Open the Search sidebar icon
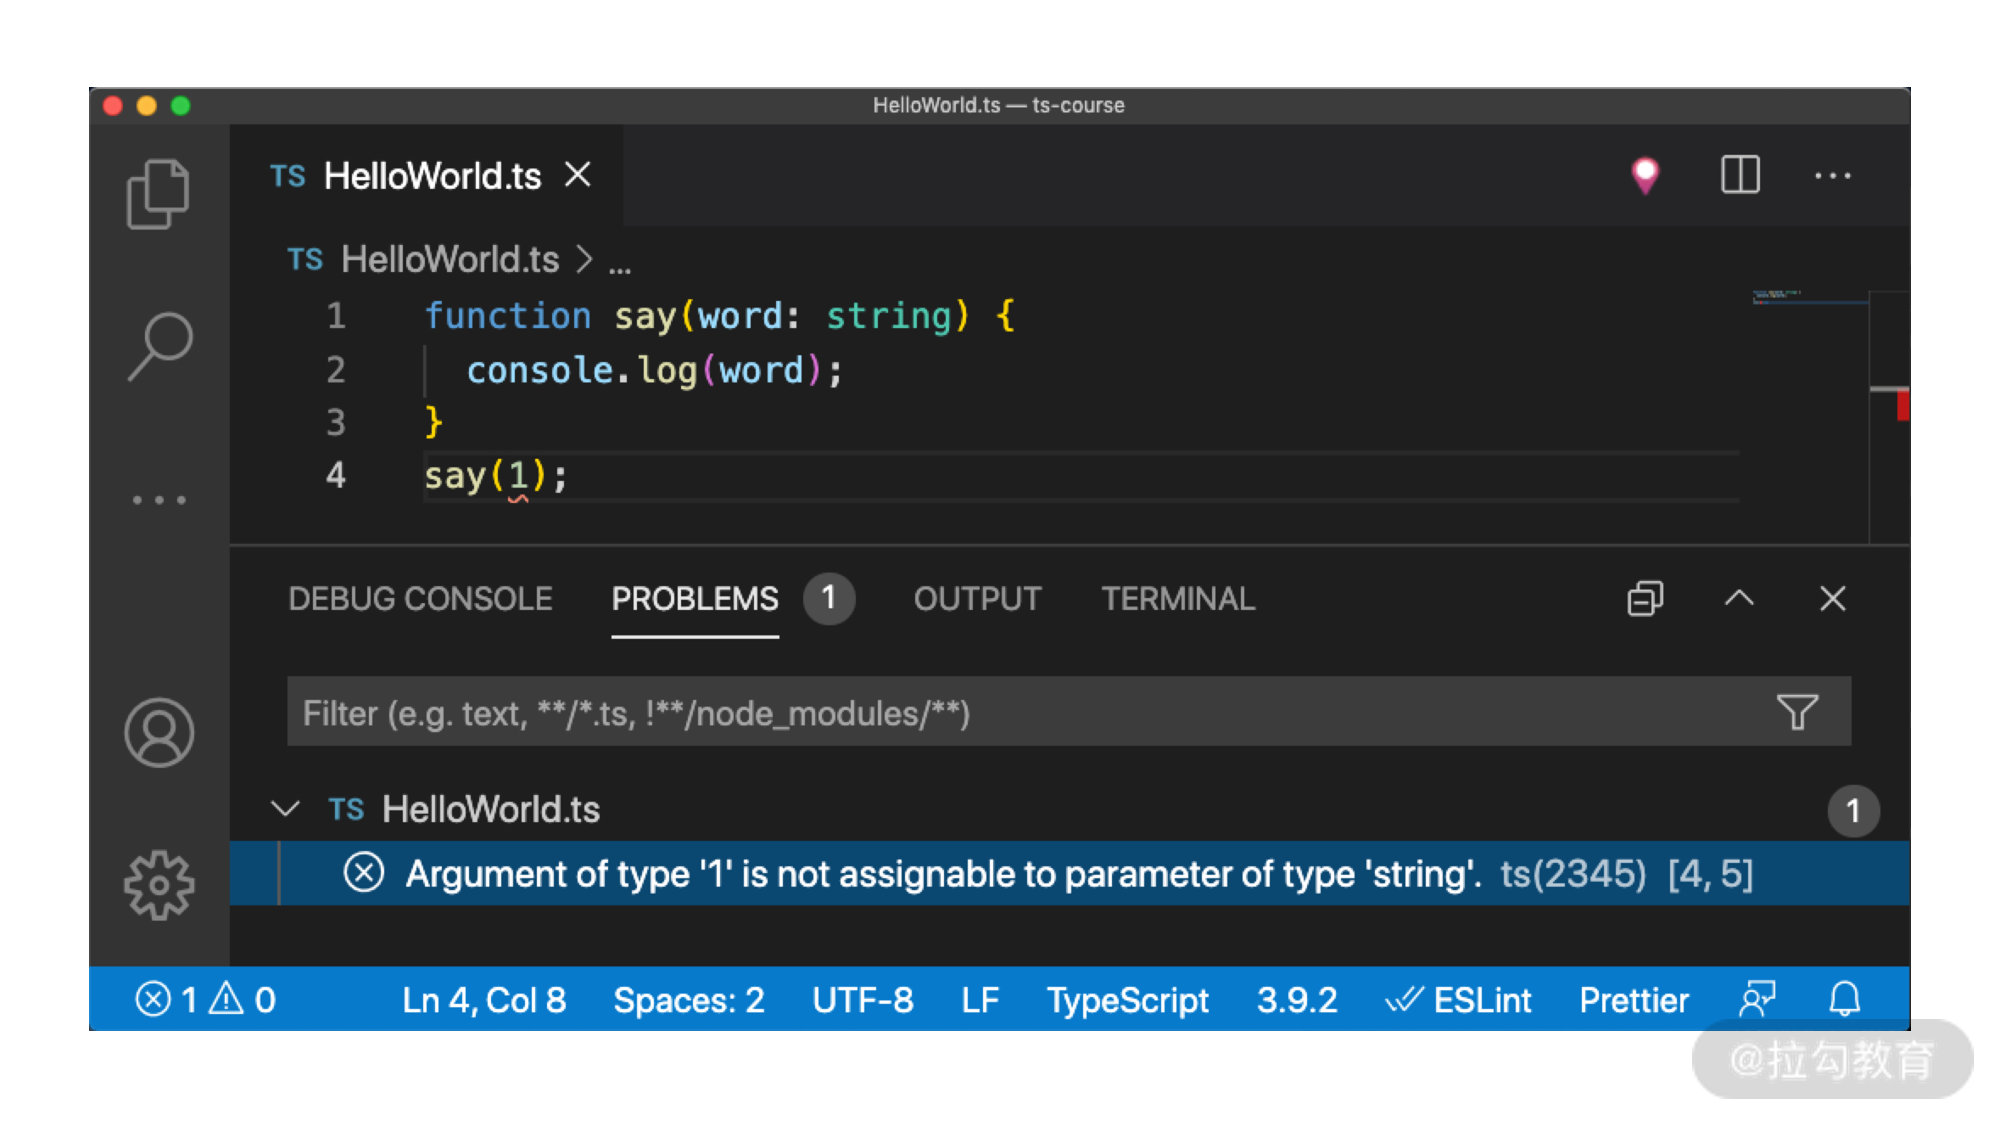The image size is (2000, 1125). 159,346
